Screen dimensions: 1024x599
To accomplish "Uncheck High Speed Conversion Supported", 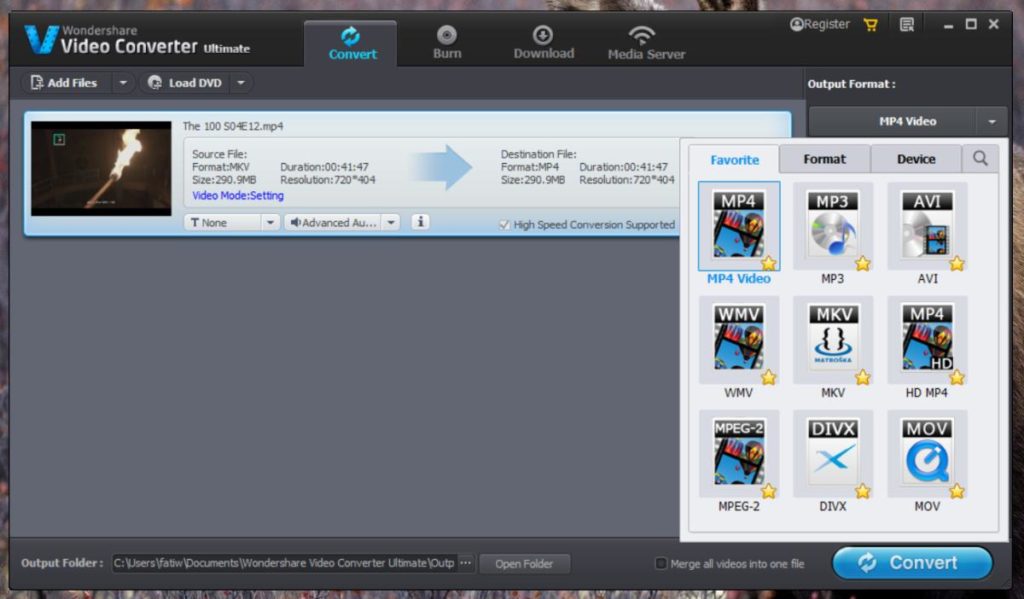I will pyautogui.click(x=504, y=225).
